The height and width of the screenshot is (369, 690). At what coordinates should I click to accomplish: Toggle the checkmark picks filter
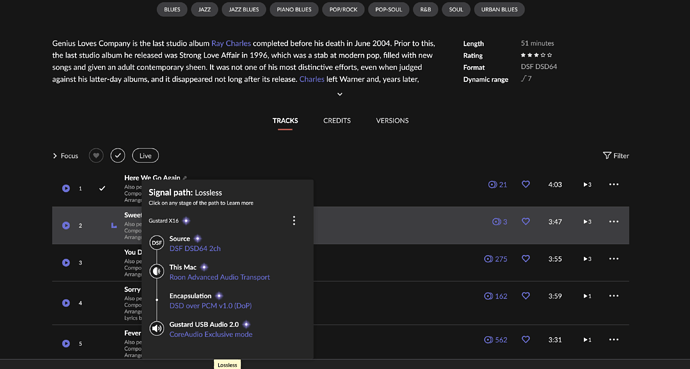(117, 155)
